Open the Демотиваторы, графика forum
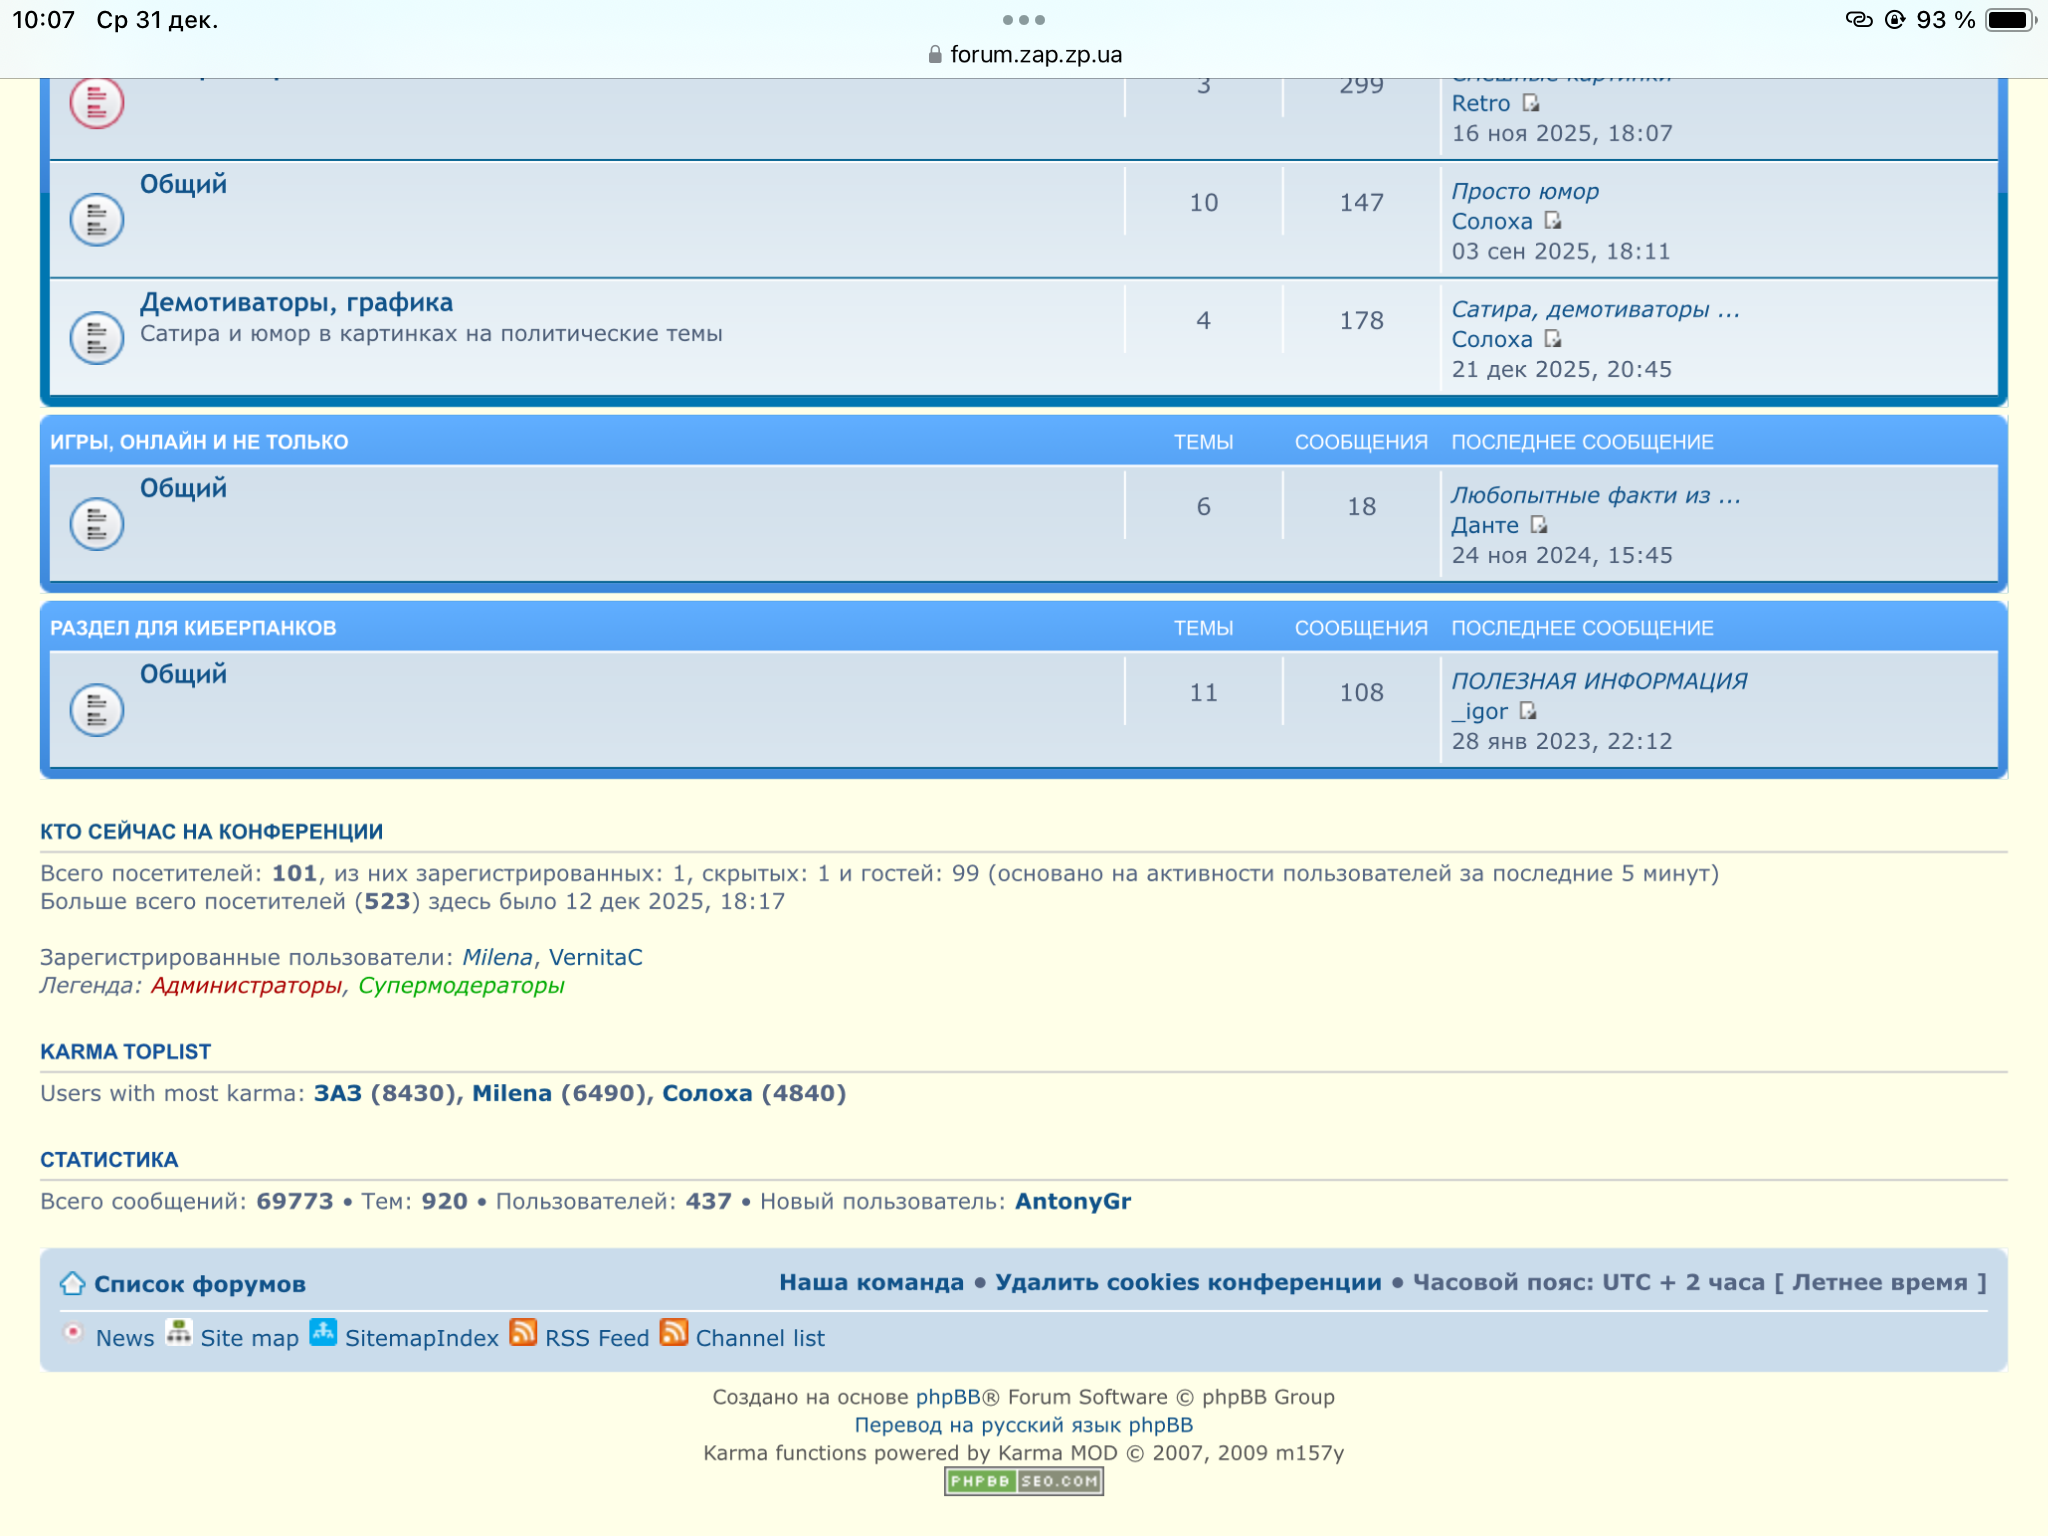The image size is (2048, 1536). tap(296, 302)
